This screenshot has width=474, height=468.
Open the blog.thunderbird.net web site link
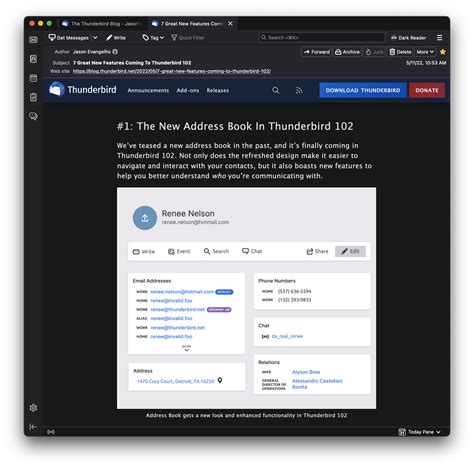coord(172,71)
